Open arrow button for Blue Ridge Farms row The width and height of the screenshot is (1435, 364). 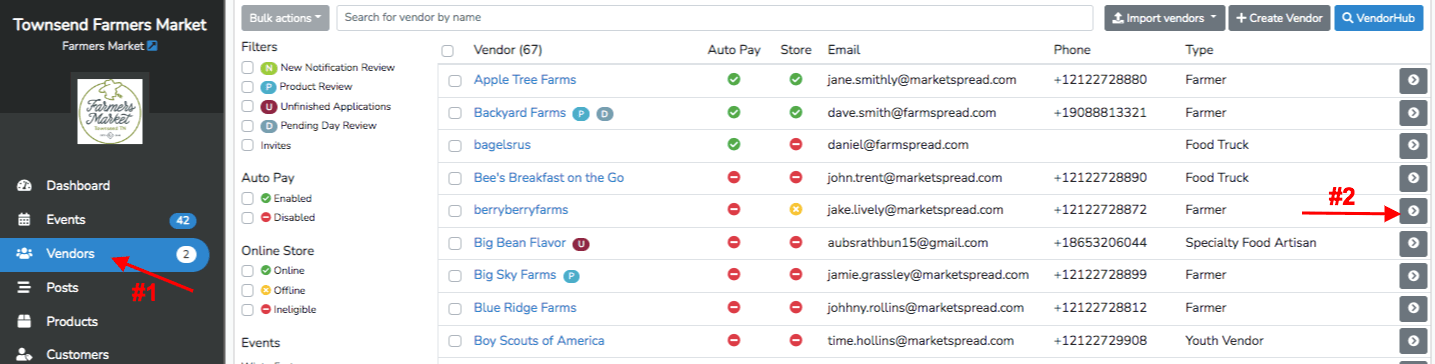pyautogui.click(x=1412, y=308)
